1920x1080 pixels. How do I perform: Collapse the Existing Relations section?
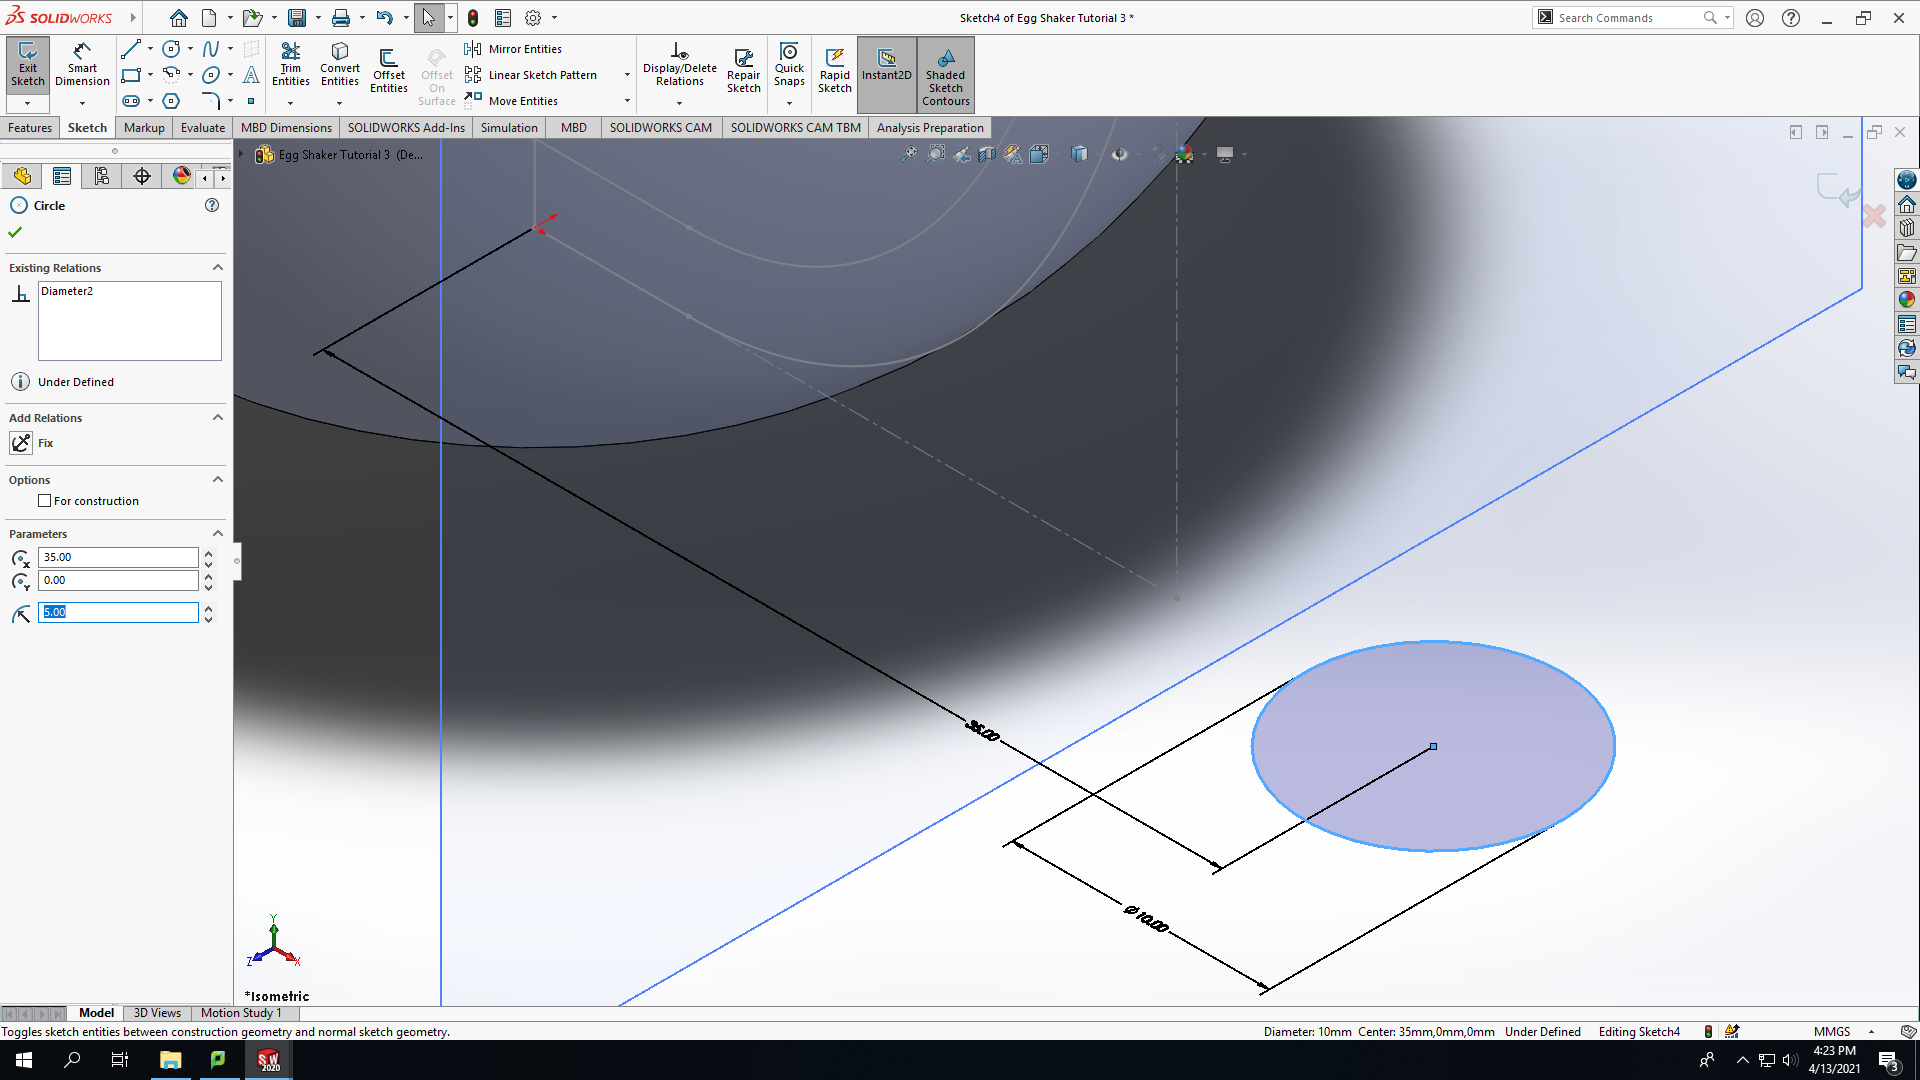(x=218, y=267)
